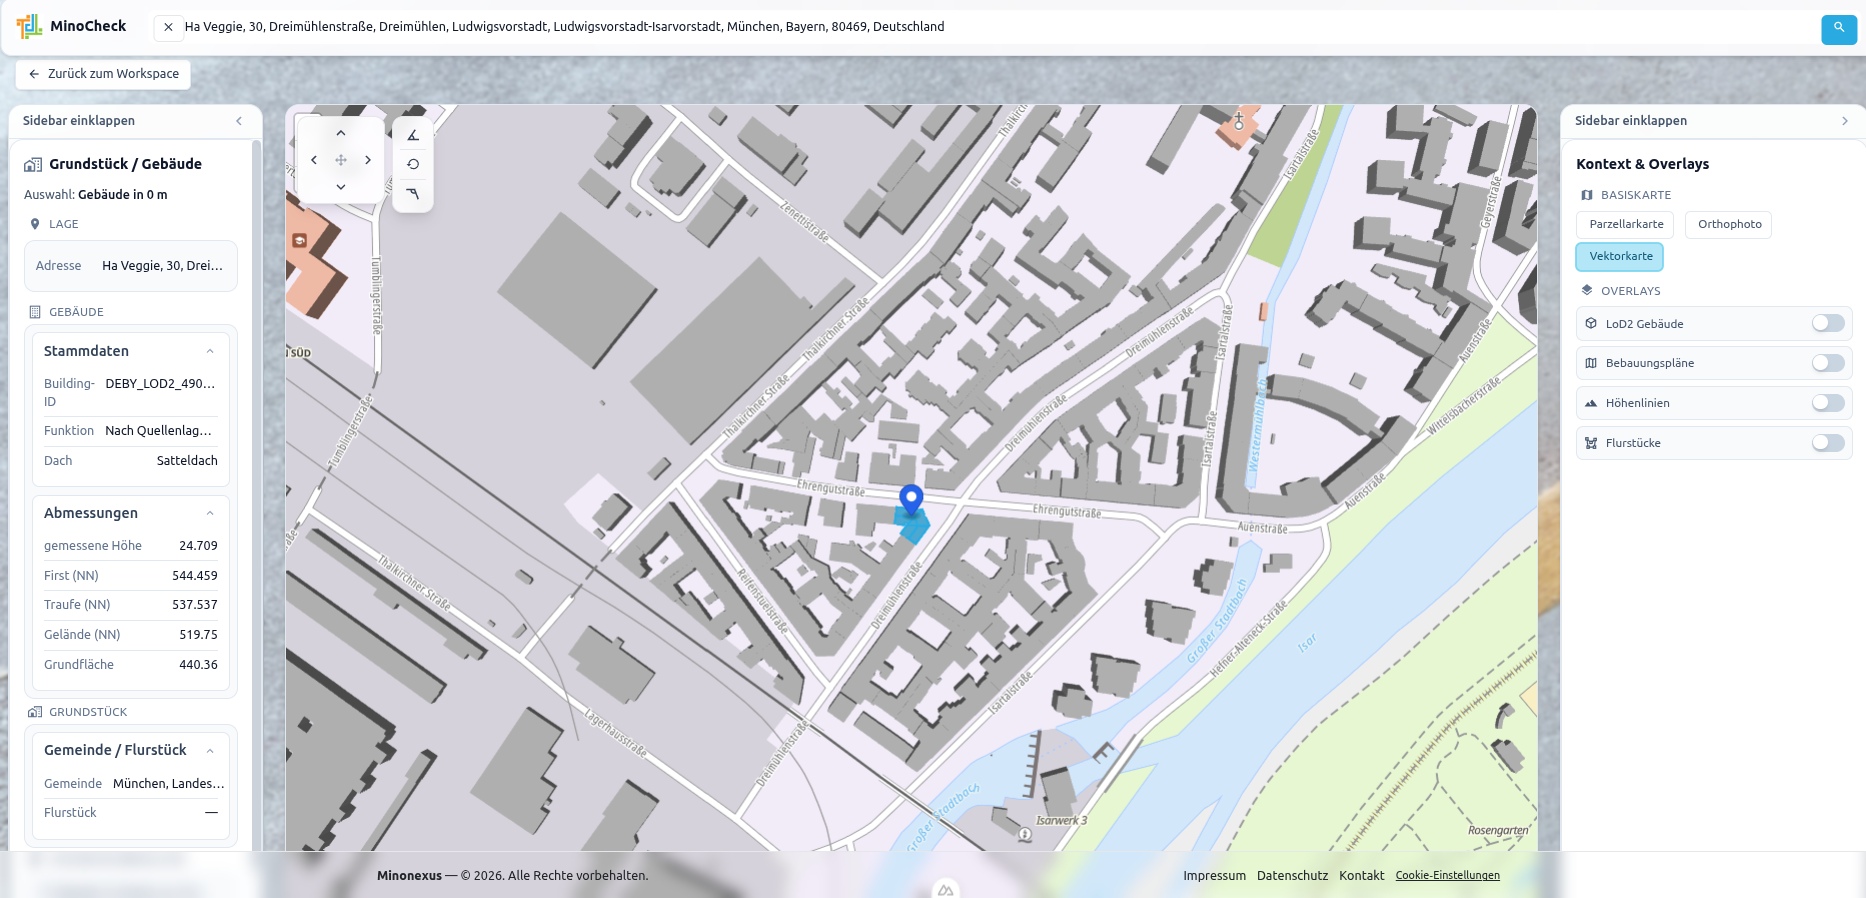Click the upper angle icon in the map tools
Screen dimensions: 1866x898
pos(413,135)
